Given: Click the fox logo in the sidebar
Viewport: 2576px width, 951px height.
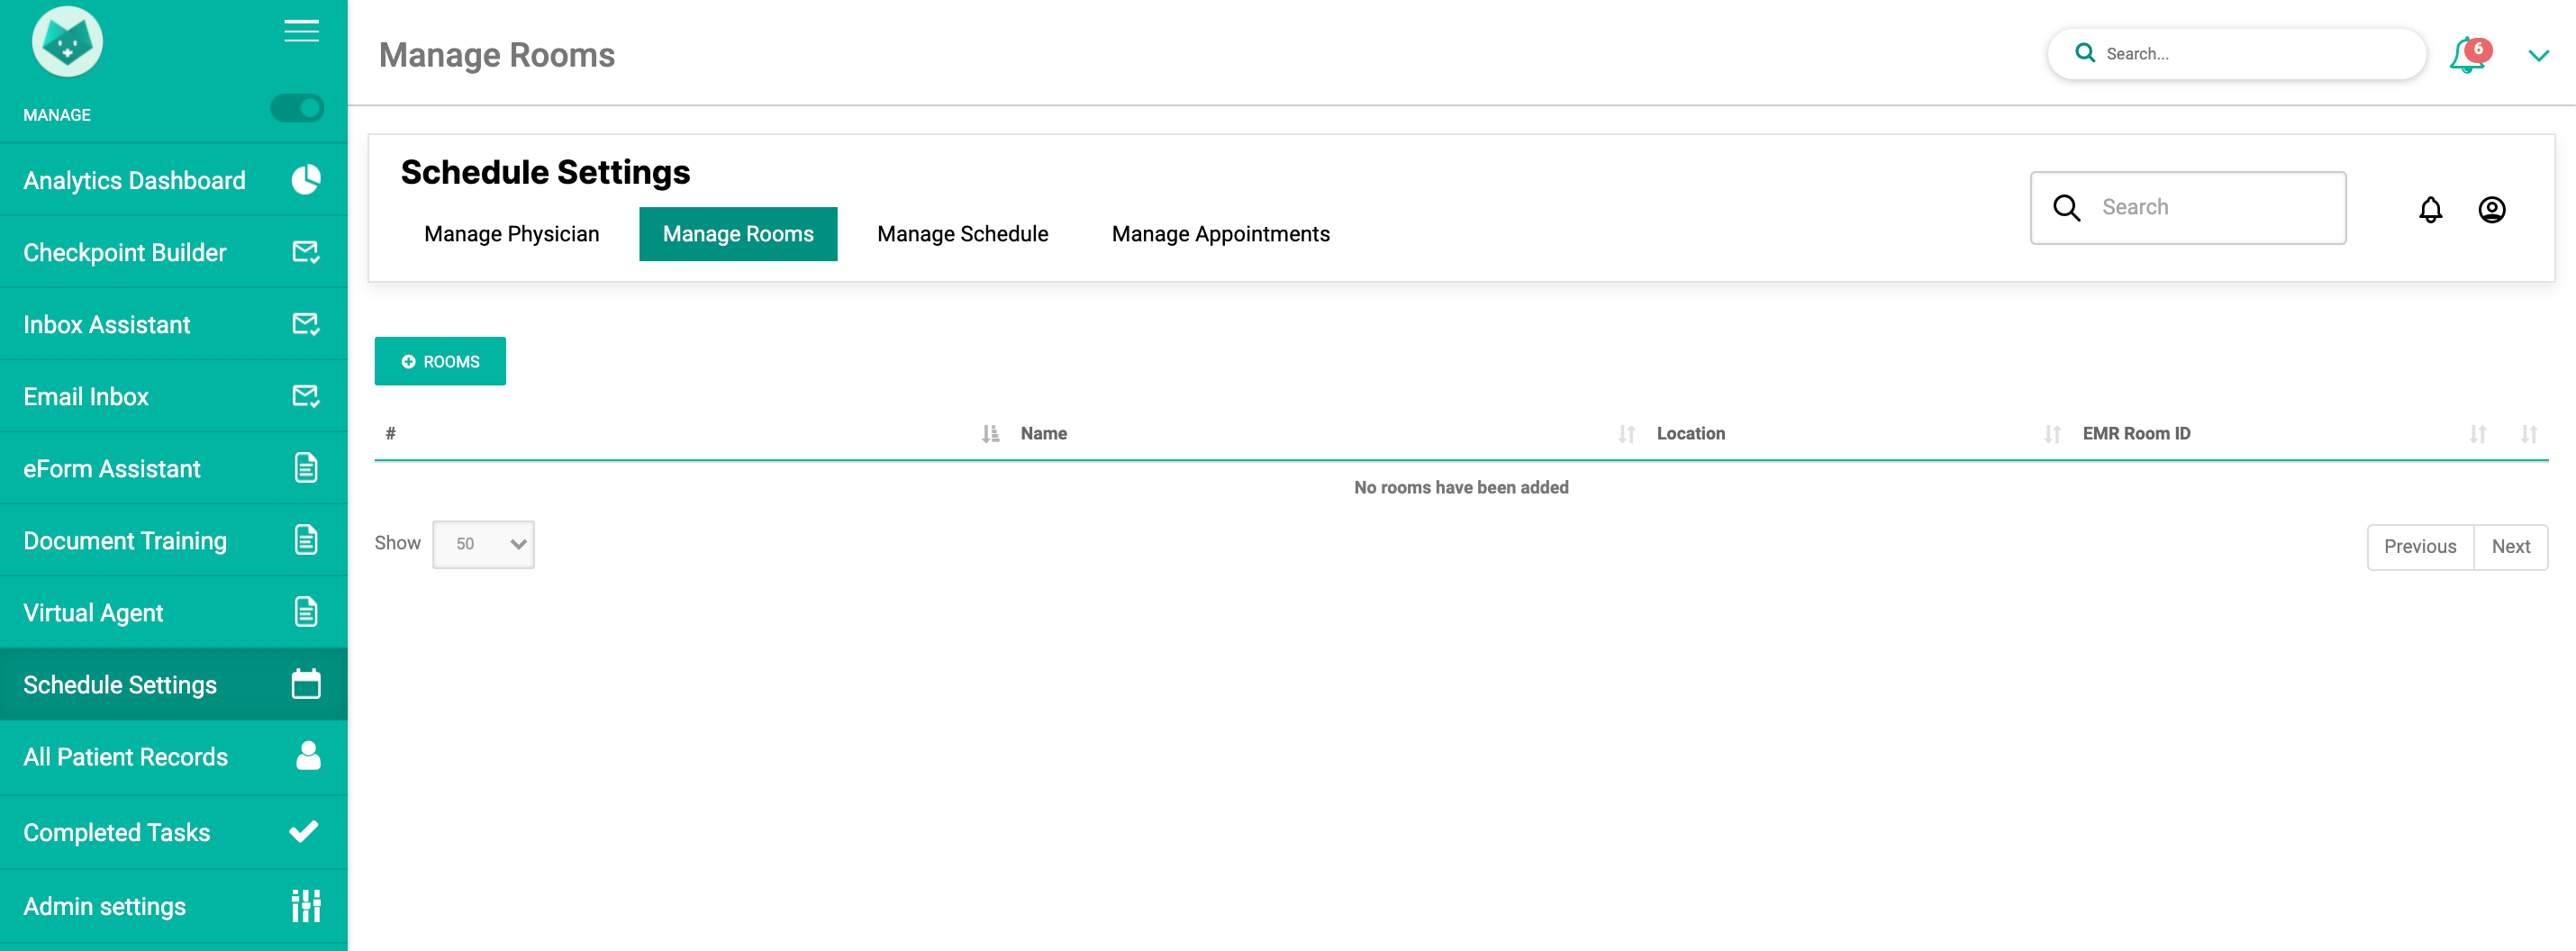Looking at the screenshot, I should (67, 41).
